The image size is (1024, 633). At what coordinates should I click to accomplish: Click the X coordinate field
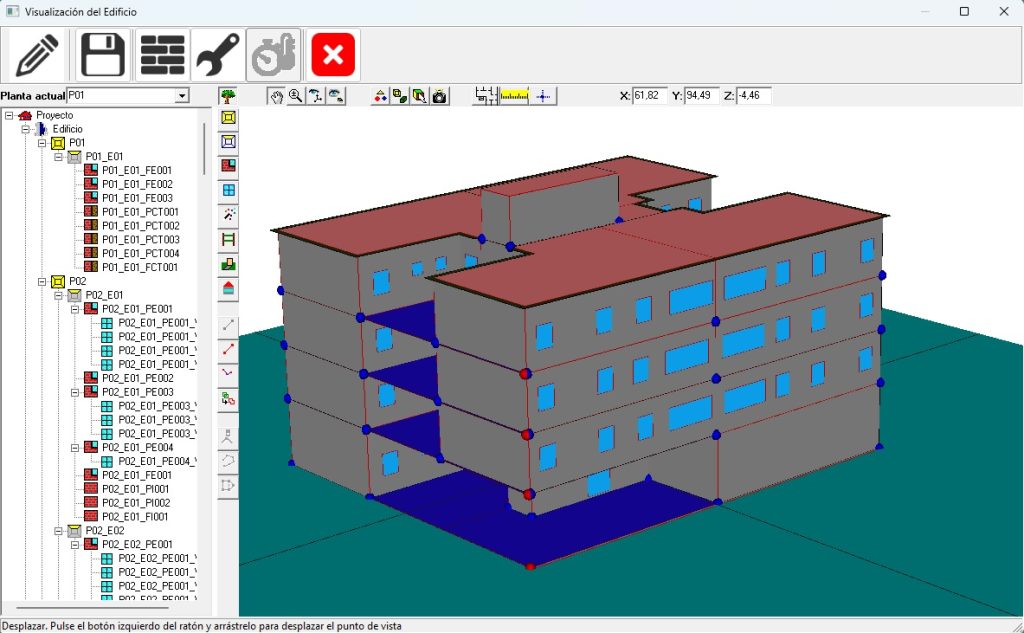click(x=650, y=96)
